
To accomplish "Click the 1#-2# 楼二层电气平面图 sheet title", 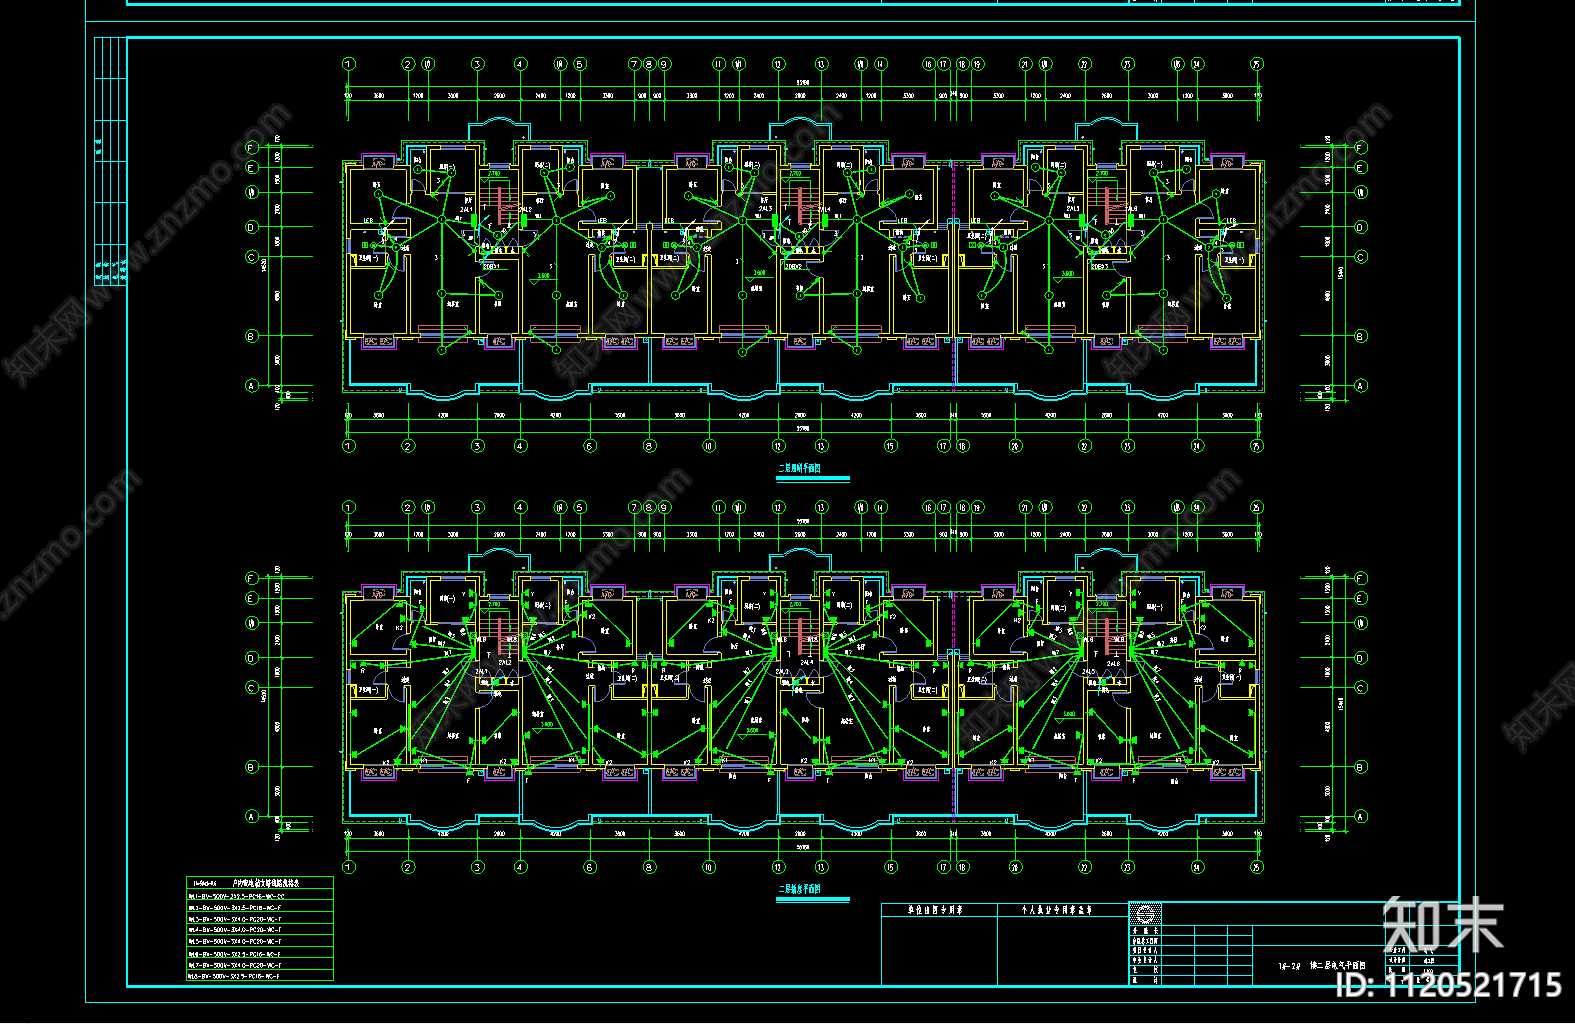I will tap(1322, 966).
